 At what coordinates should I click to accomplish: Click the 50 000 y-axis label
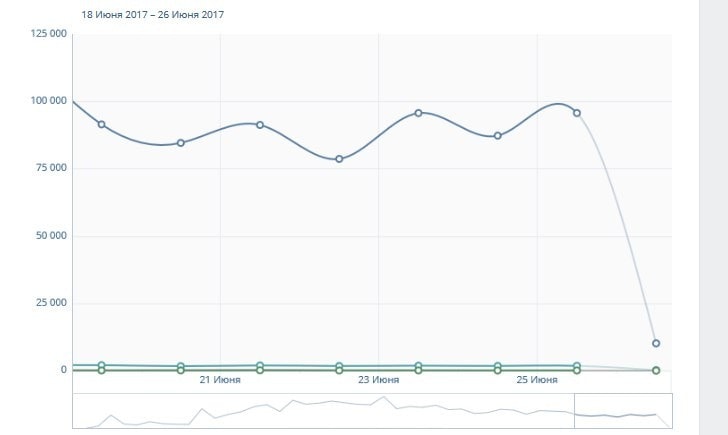point(51,236)
